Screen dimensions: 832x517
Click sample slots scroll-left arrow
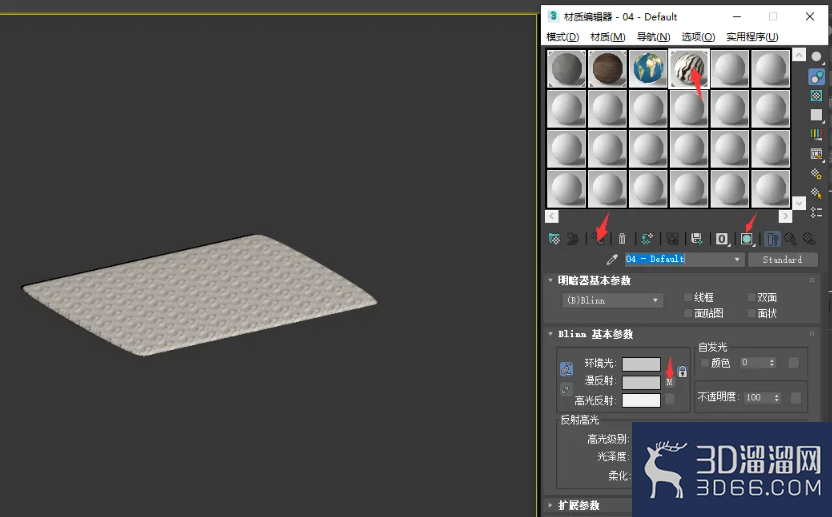(552, 217)
